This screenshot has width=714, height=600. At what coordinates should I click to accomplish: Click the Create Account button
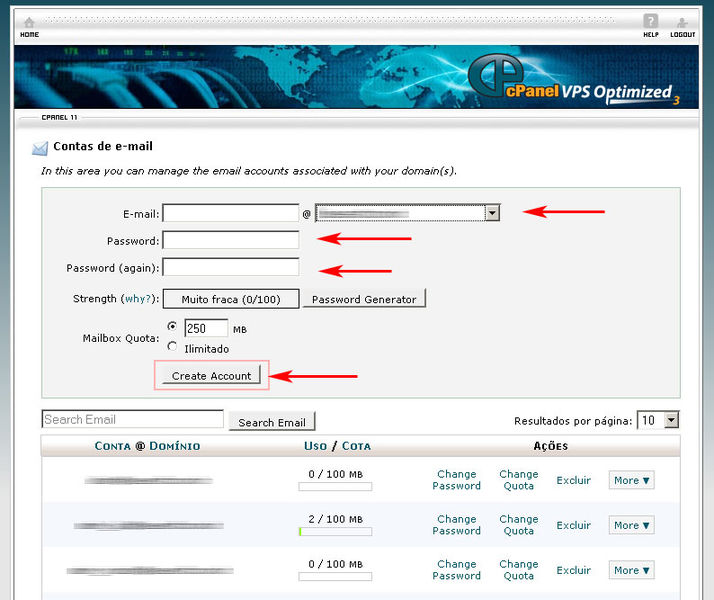(x=211, y=376)
